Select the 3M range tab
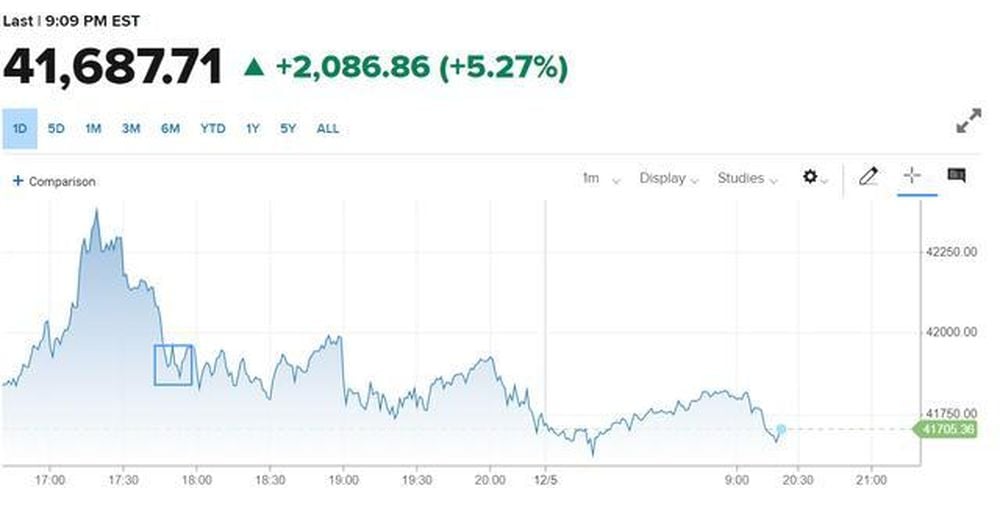 [x=131, y=129]
